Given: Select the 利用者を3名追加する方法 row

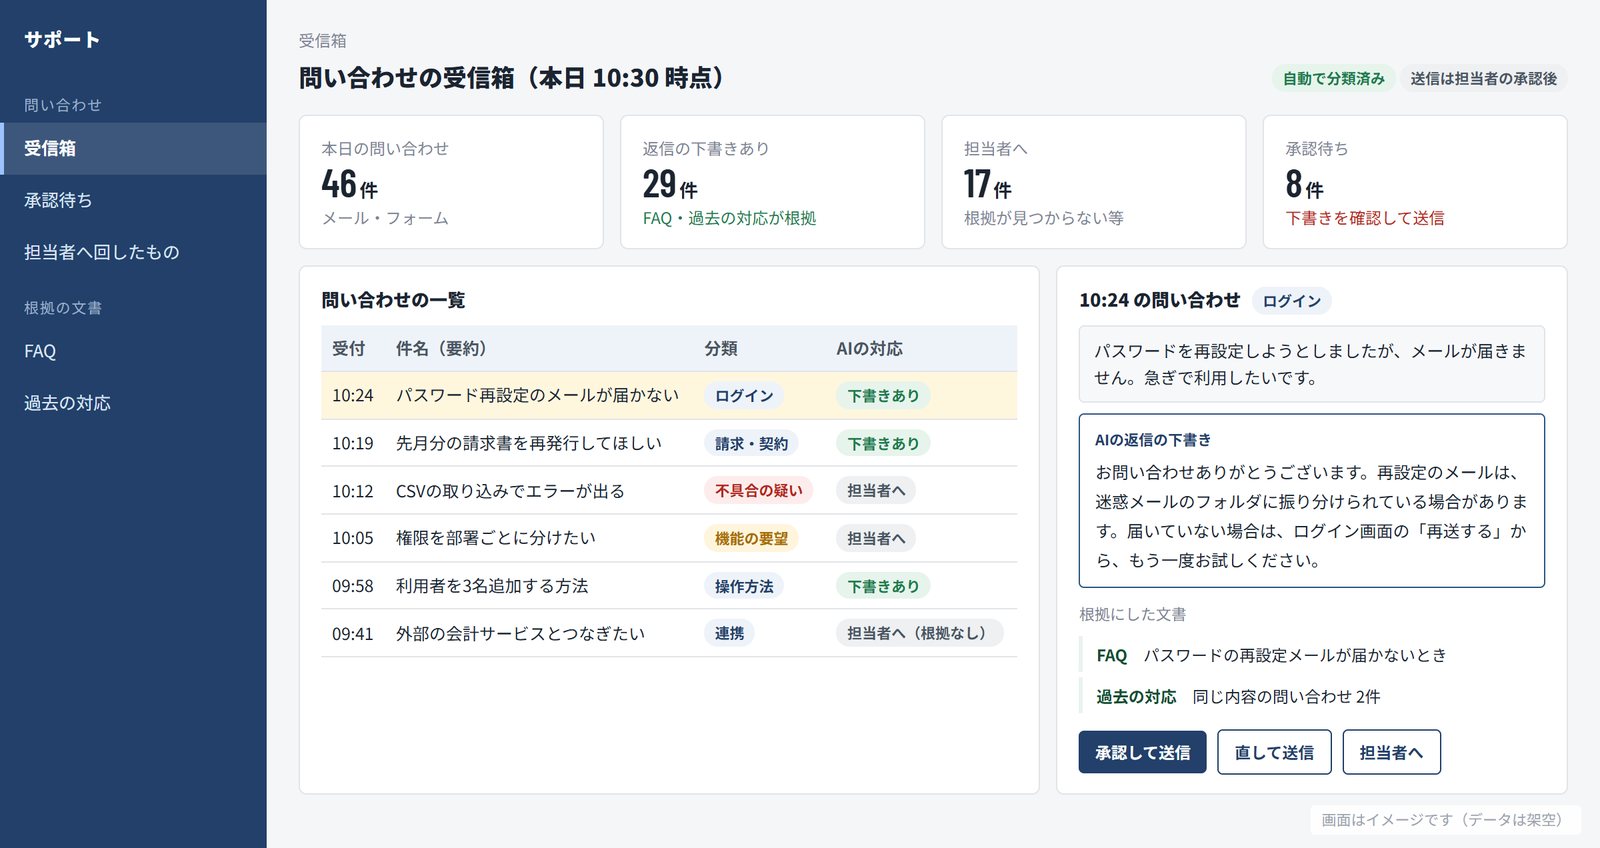Looking at the screenshot, I should (669, 586).
